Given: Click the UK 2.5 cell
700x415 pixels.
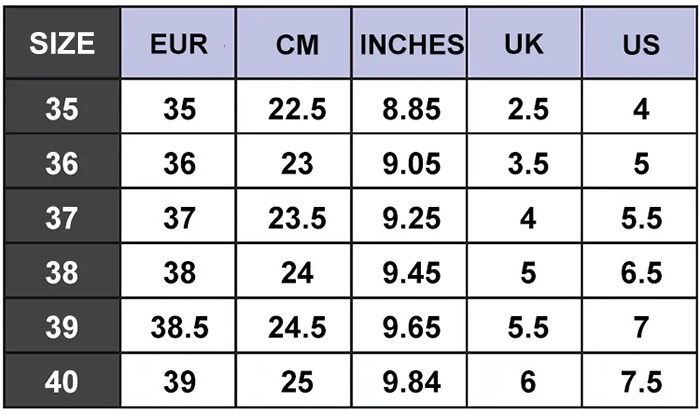Looking at the screenshot, I should coord(527,109).
